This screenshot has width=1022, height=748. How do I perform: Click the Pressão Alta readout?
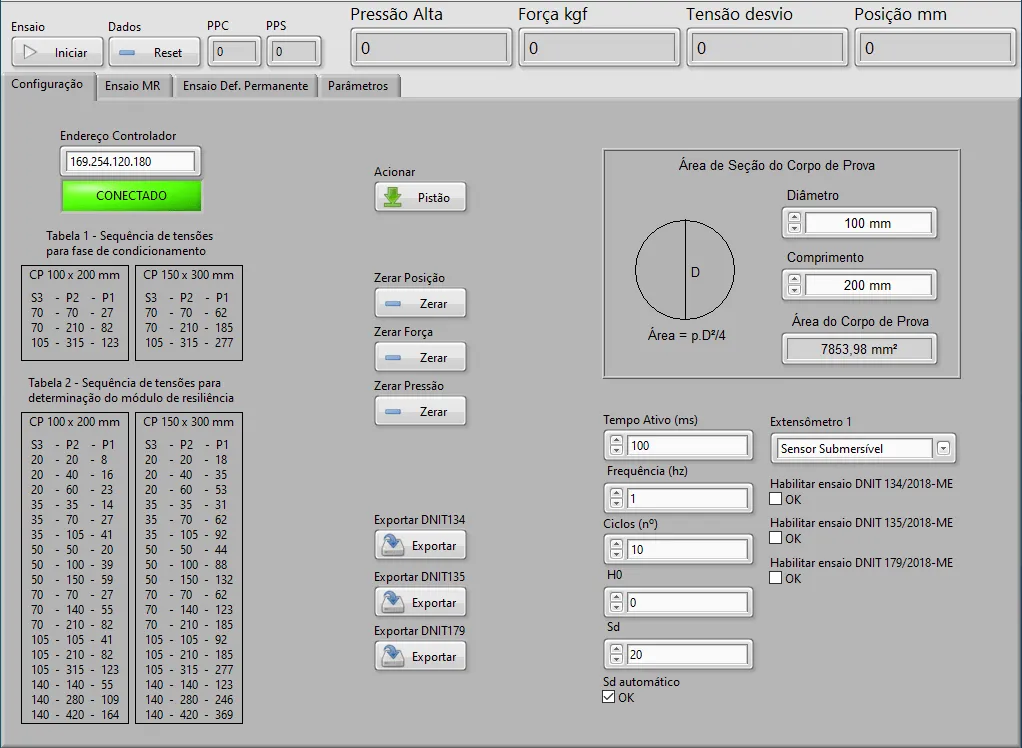(x=431, y=48)
